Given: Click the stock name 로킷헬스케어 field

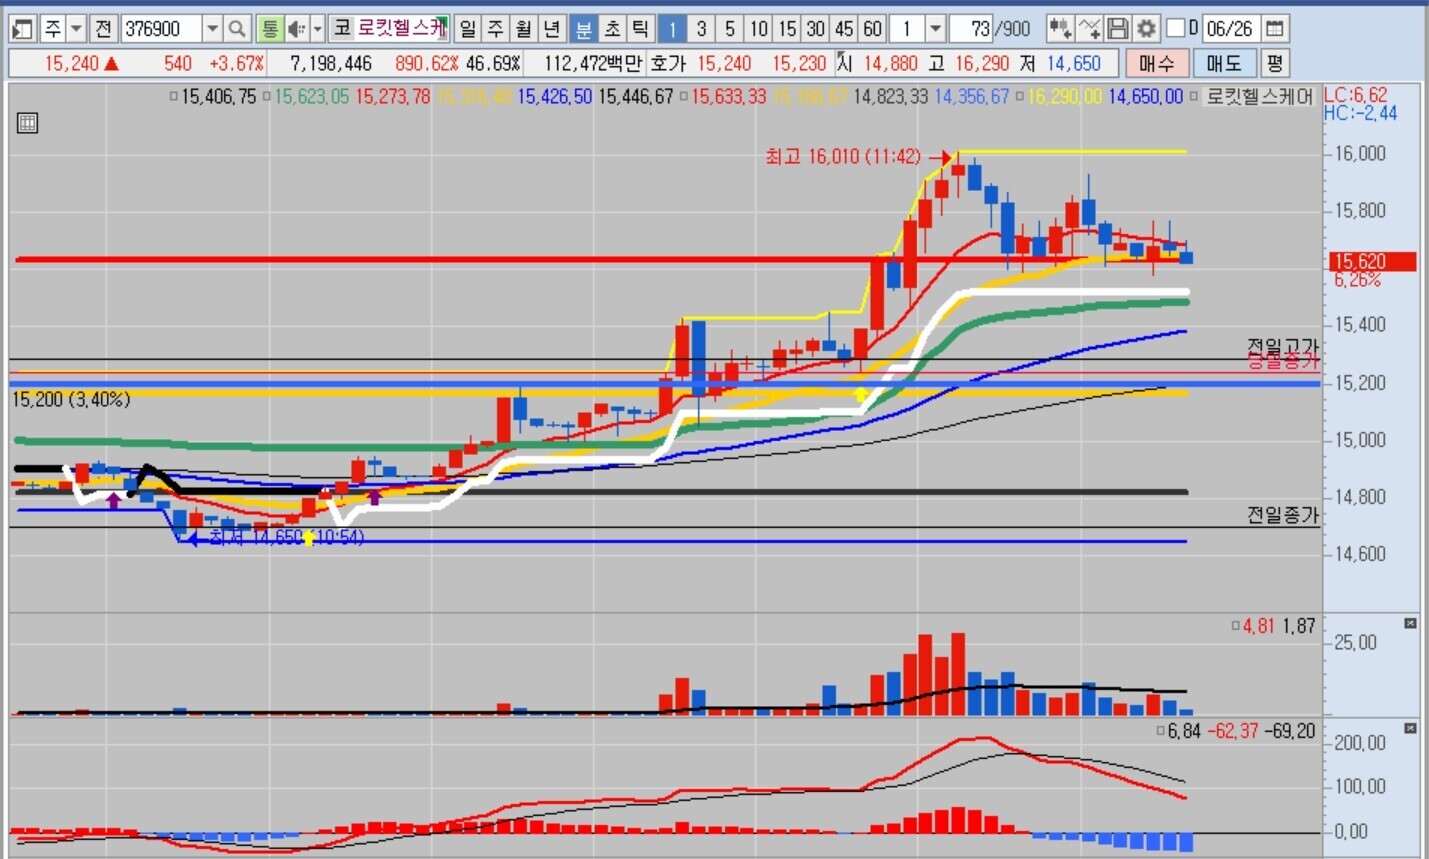Looking at the screenshot, I should point(401,28).
